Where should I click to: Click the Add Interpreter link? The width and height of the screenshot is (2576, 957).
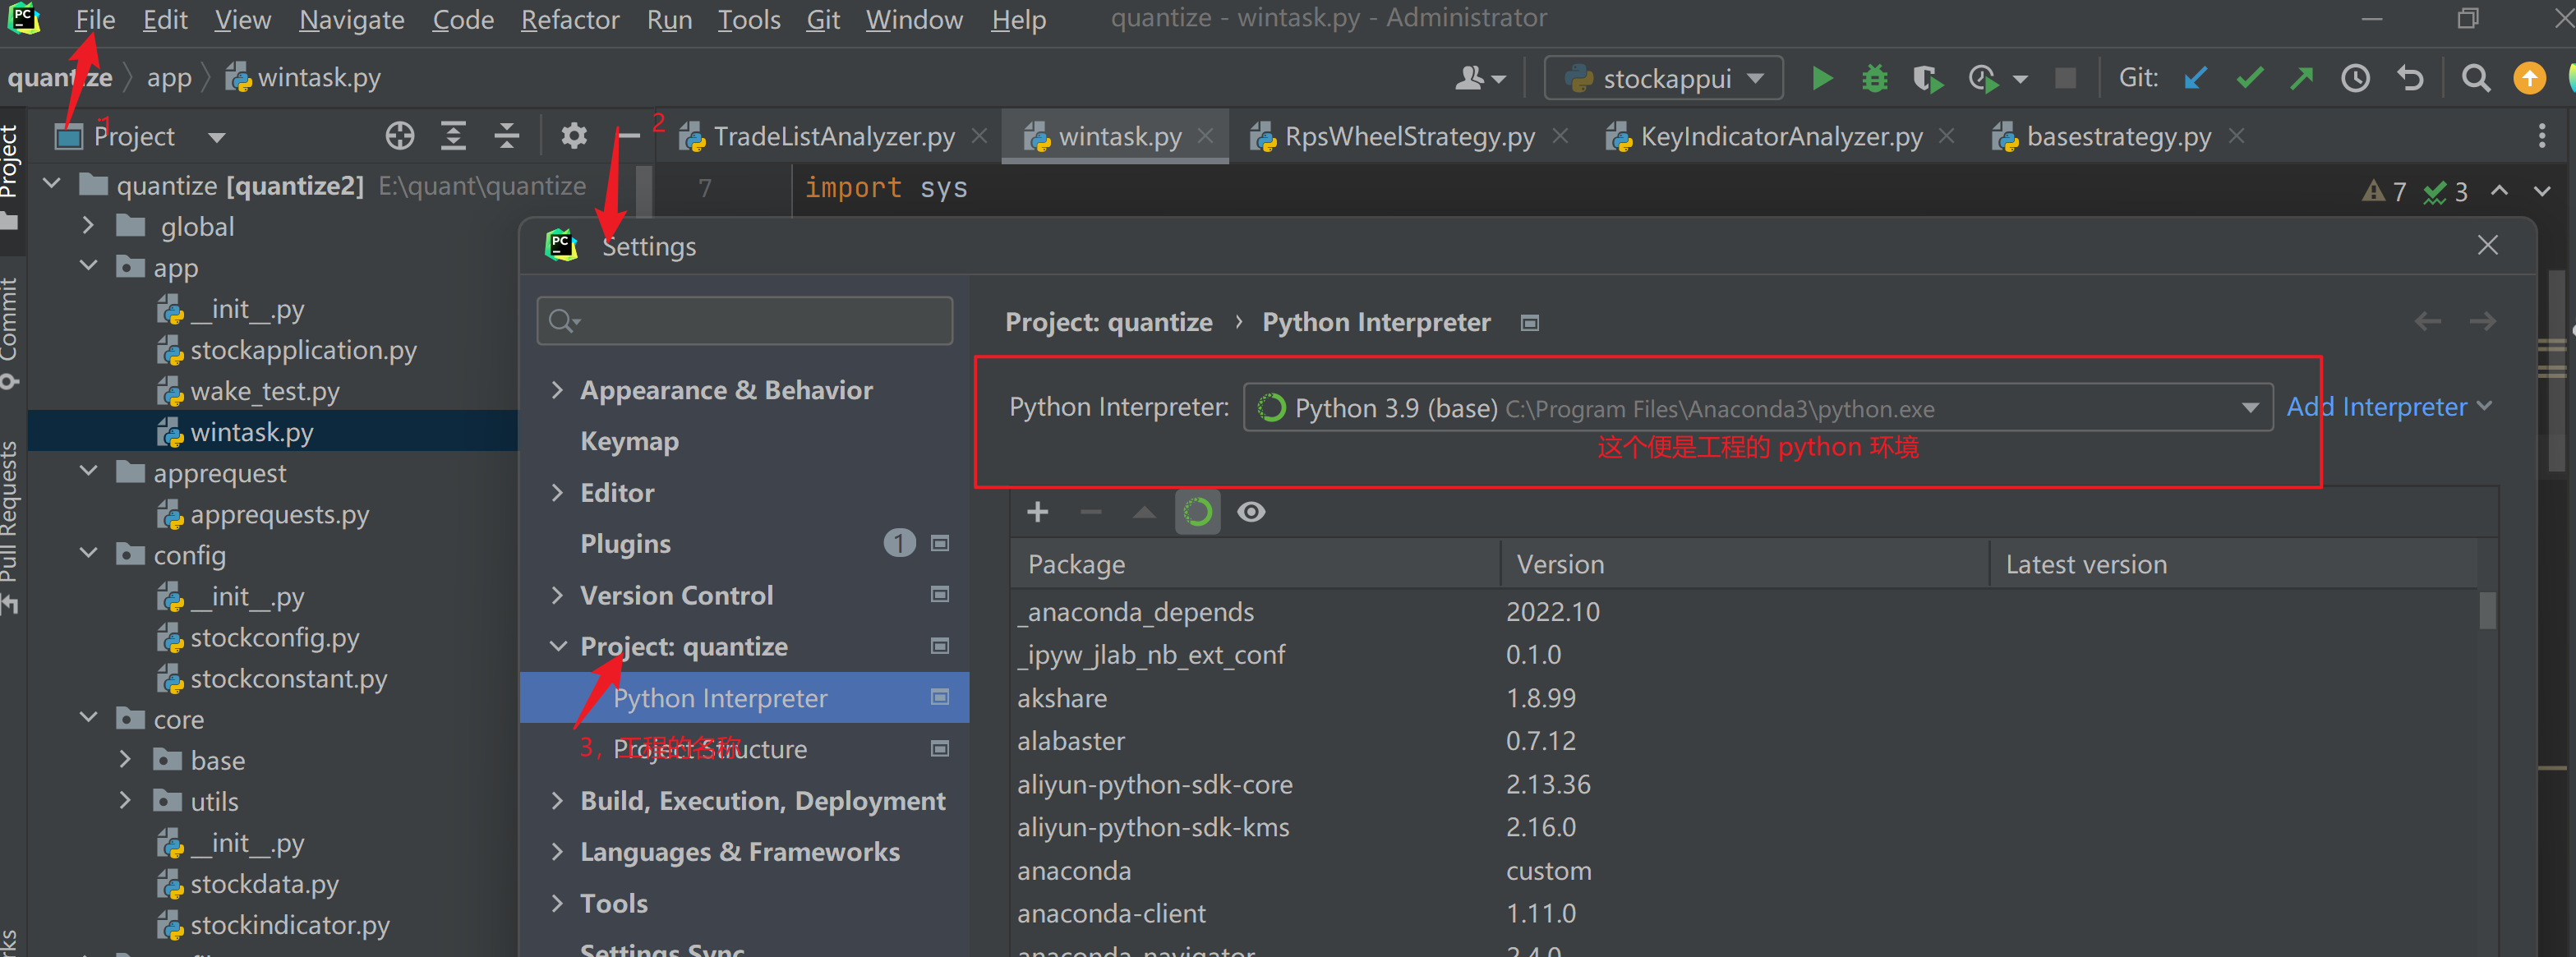tap(2377, 407)
